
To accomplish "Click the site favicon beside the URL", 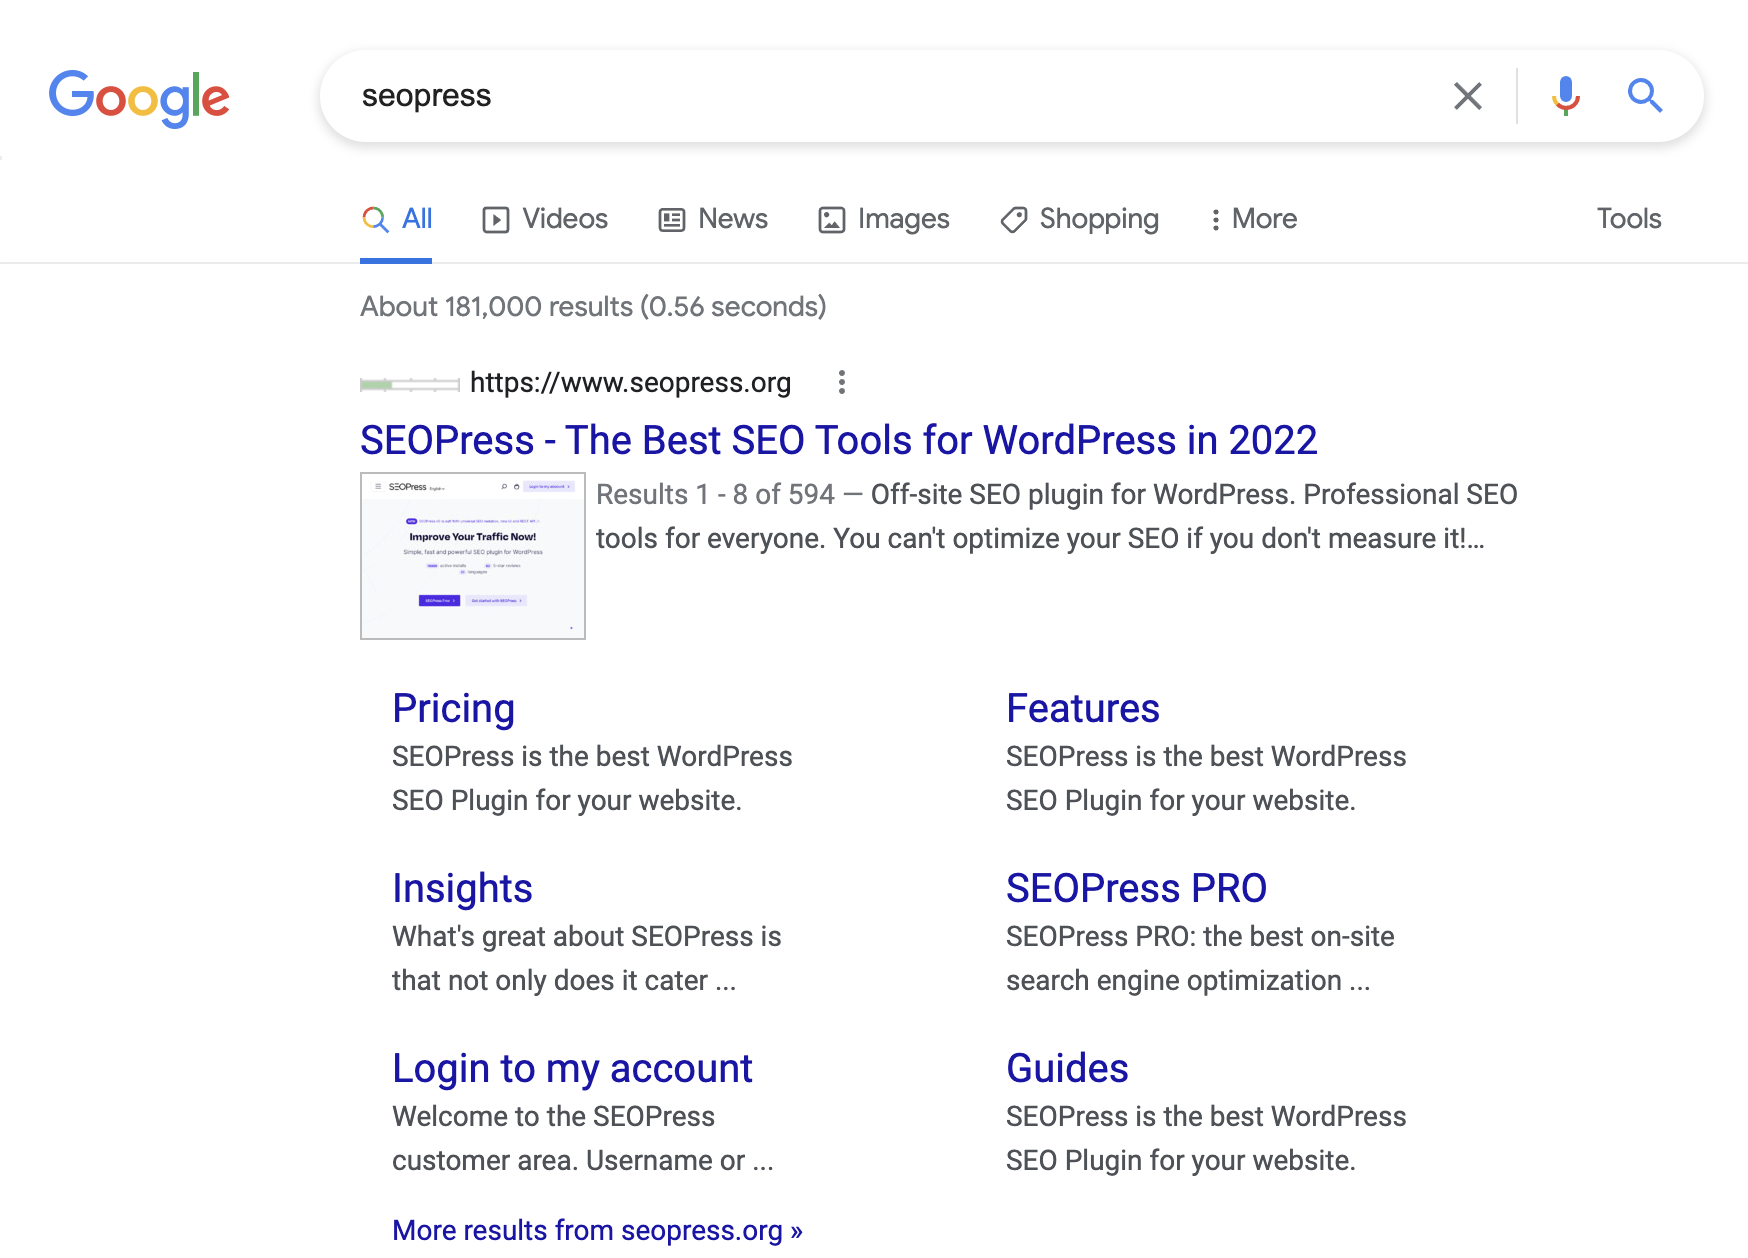I will [410, 384].
